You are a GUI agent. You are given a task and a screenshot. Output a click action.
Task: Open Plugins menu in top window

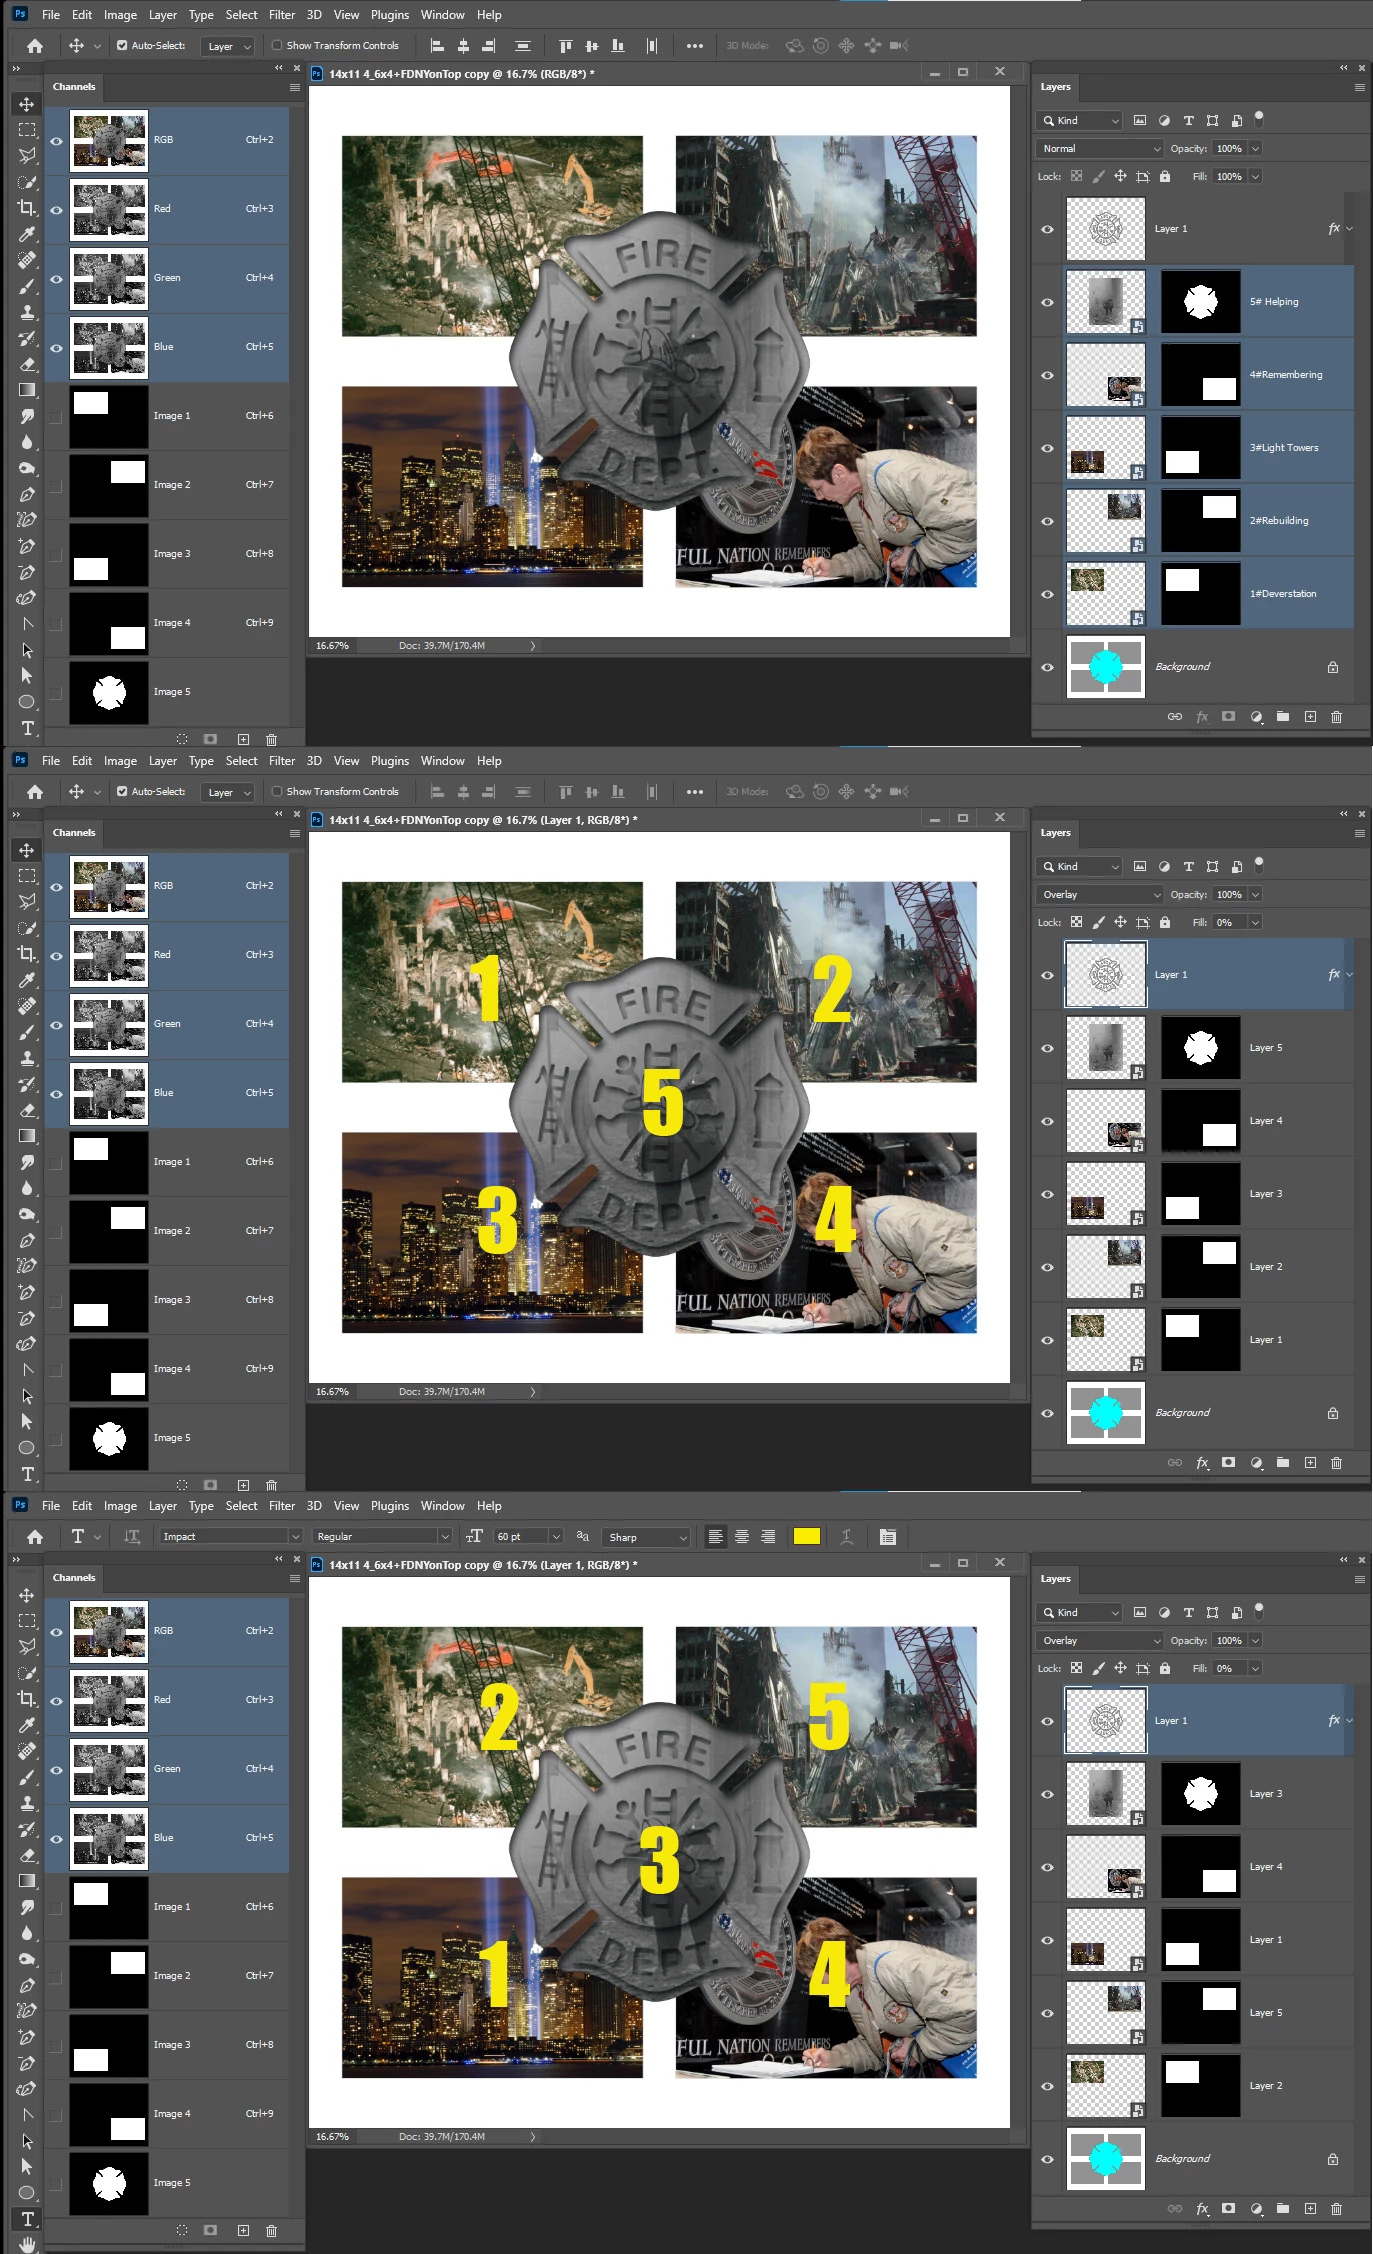(x=390, y=15)
